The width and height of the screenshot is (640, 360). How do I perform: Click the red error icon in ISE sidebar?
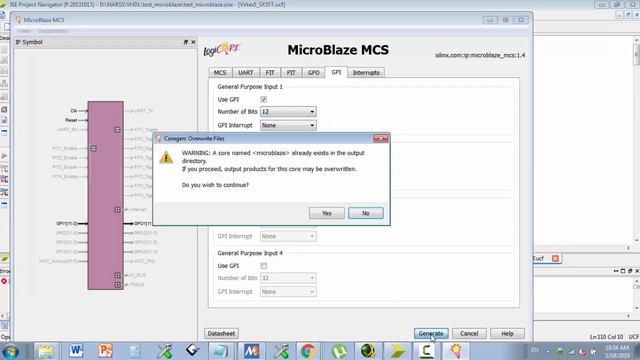pyautogui.click(x=4, y=281)
